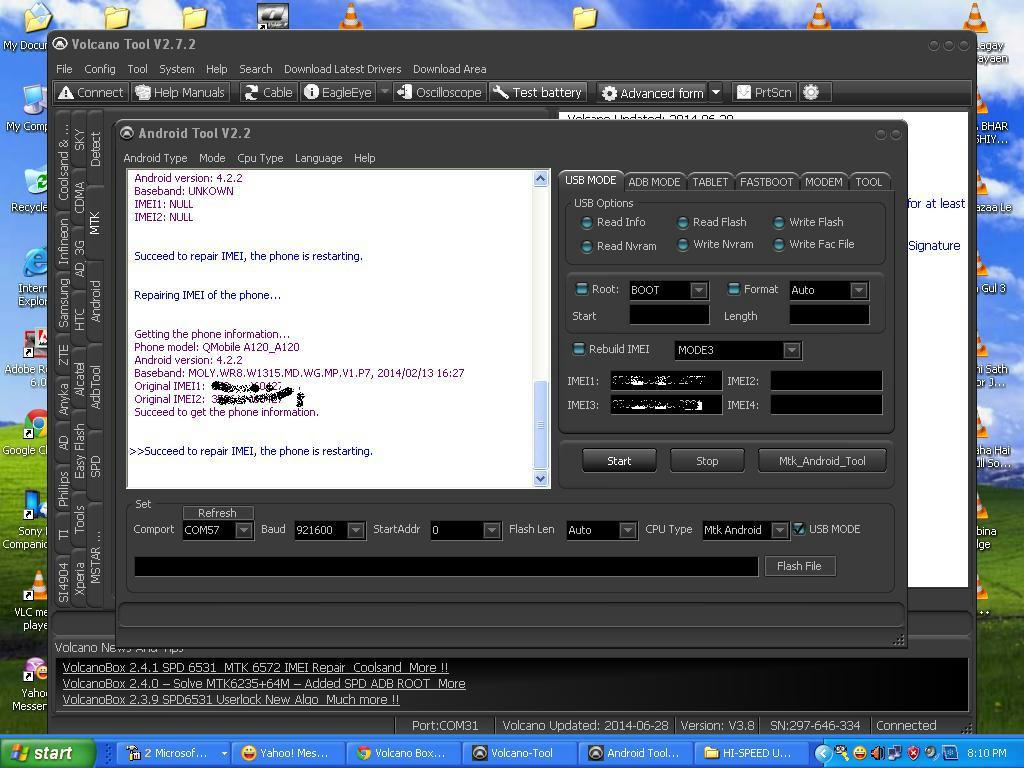Open Flash Len Auto dropdown
Viewport: 1024px width, 768px height.
coord(628,530)
